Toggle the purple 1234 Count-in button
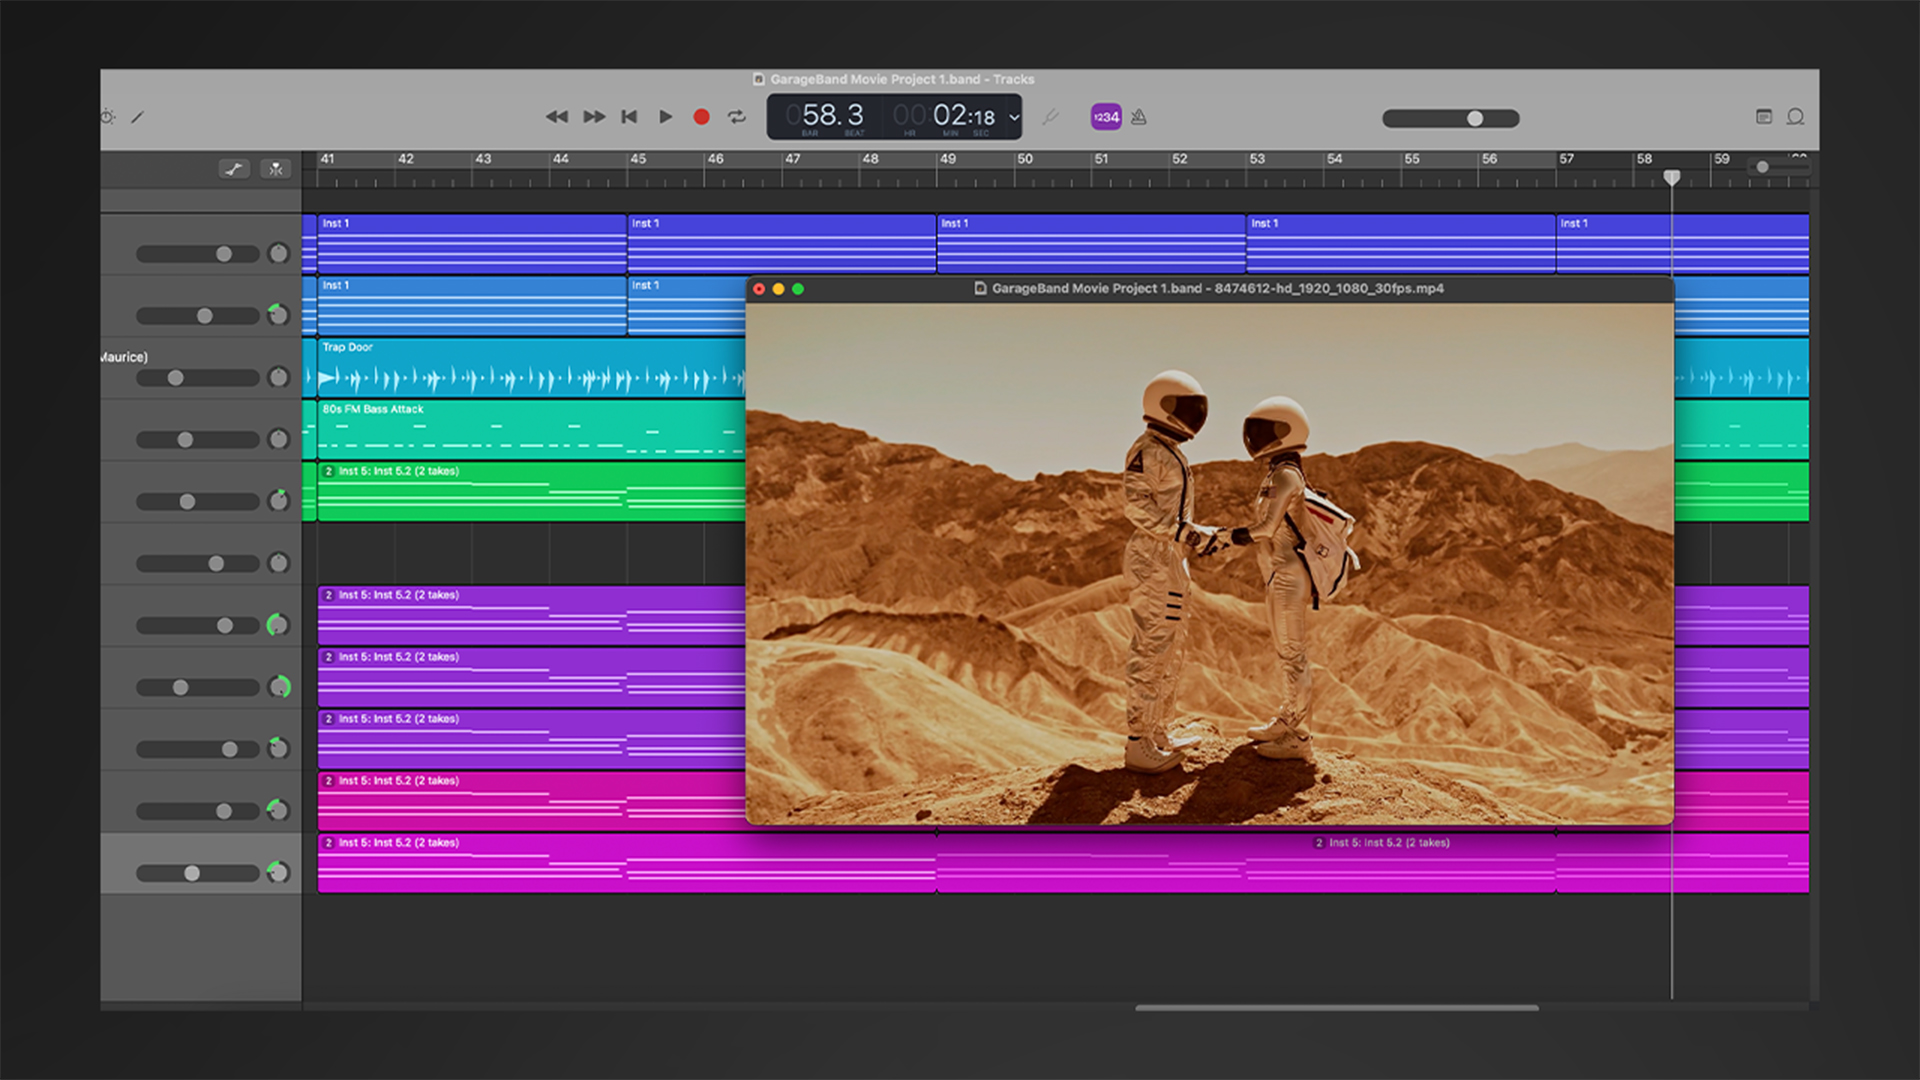The width and height of the screenshot is (1920, 1080). click(1106, 117)
